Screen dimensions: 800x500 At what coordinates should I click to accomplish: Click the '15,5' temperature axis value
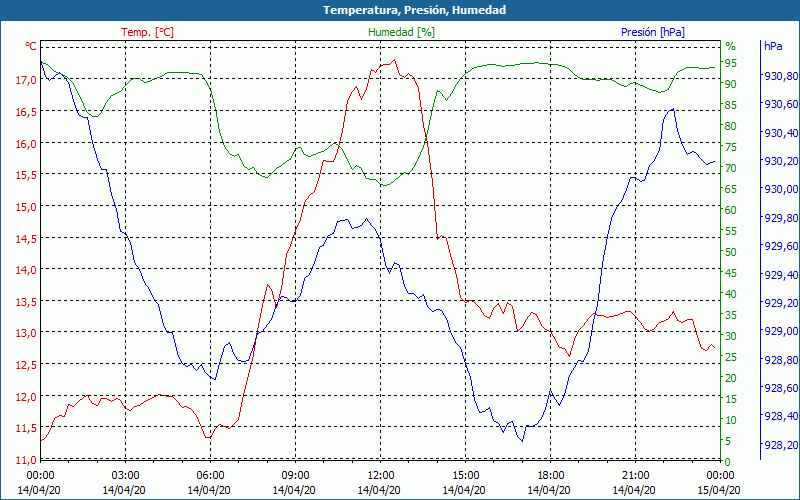coord(28,175)
